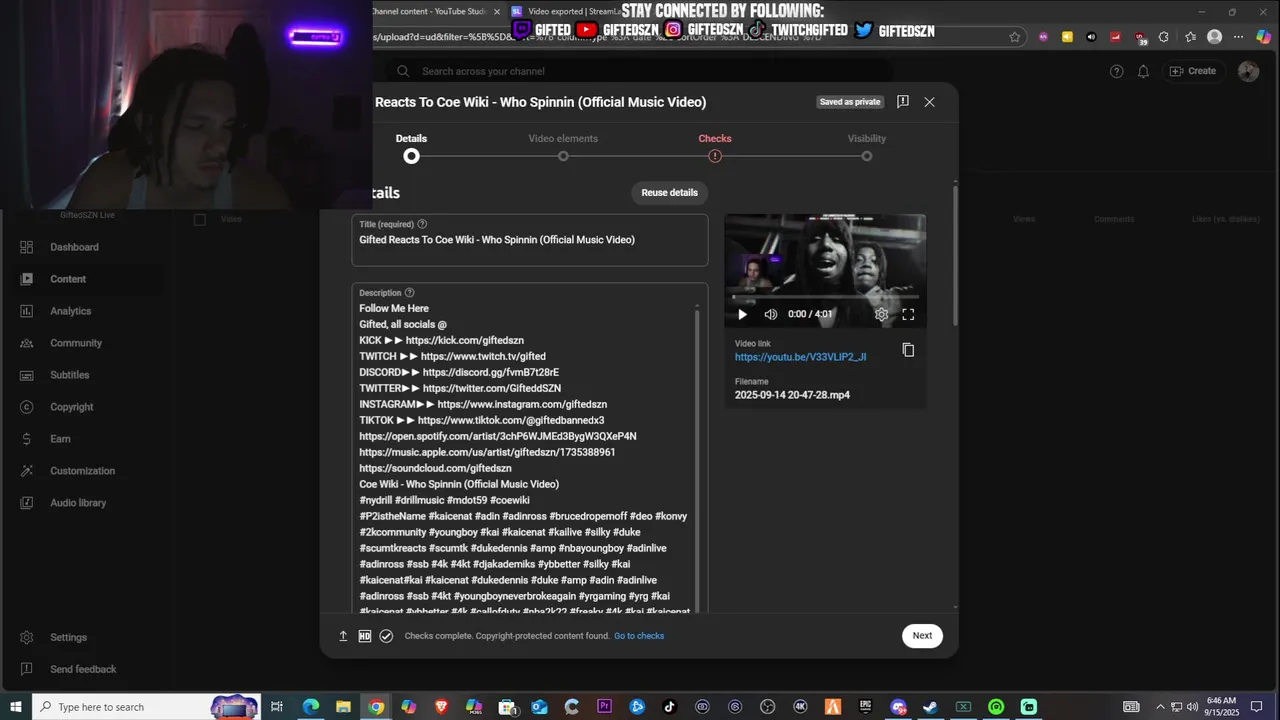Open YouTube Studio notifications bell

pyautogui.click(x=1143, y=71)
